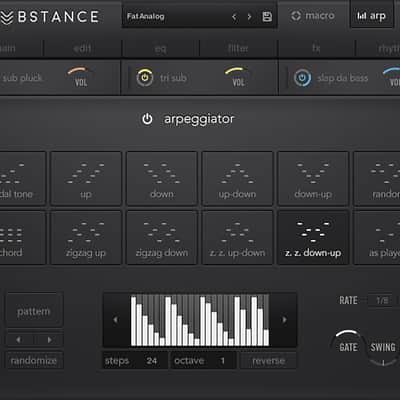Open the macro page
Viewport: 400px width, 400px height.
[313, 16]
